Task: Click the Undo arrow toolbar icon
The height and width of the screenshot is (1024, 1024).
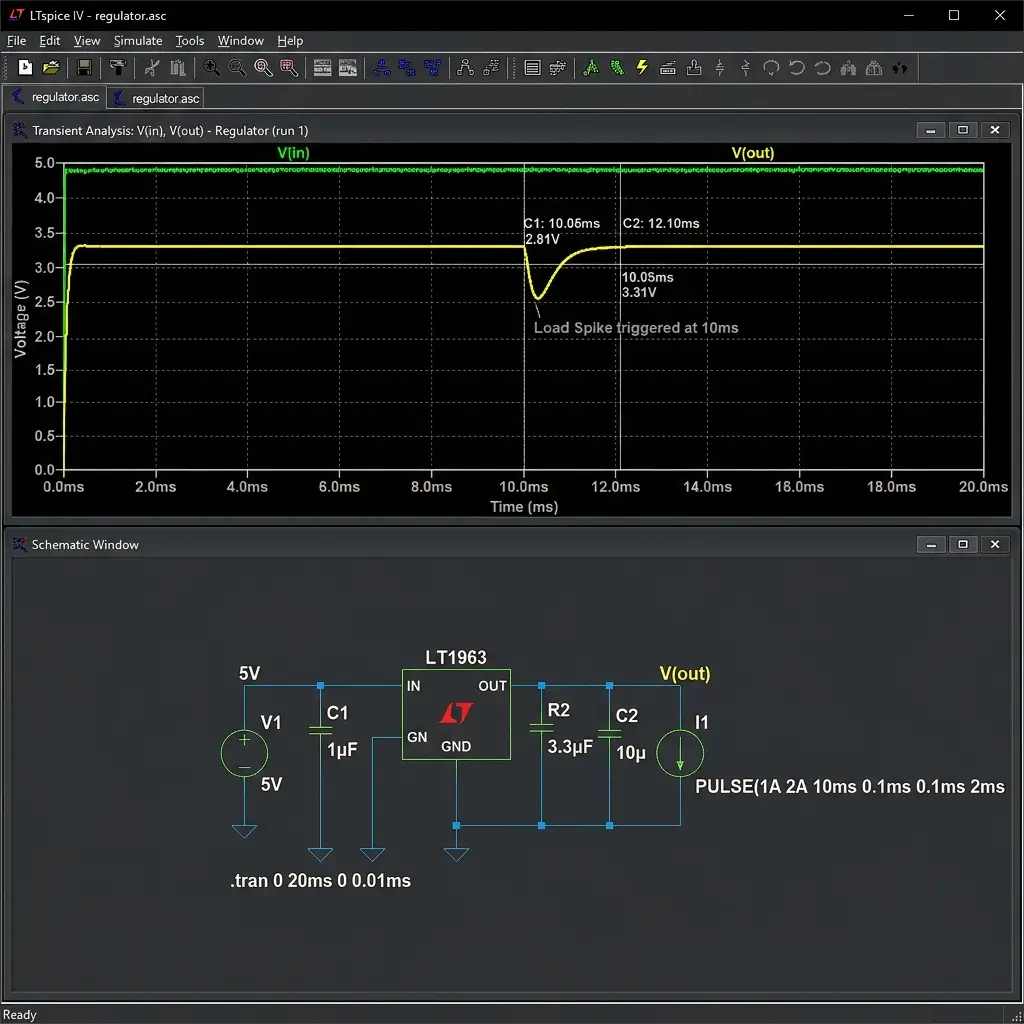Action: point(797,67)
